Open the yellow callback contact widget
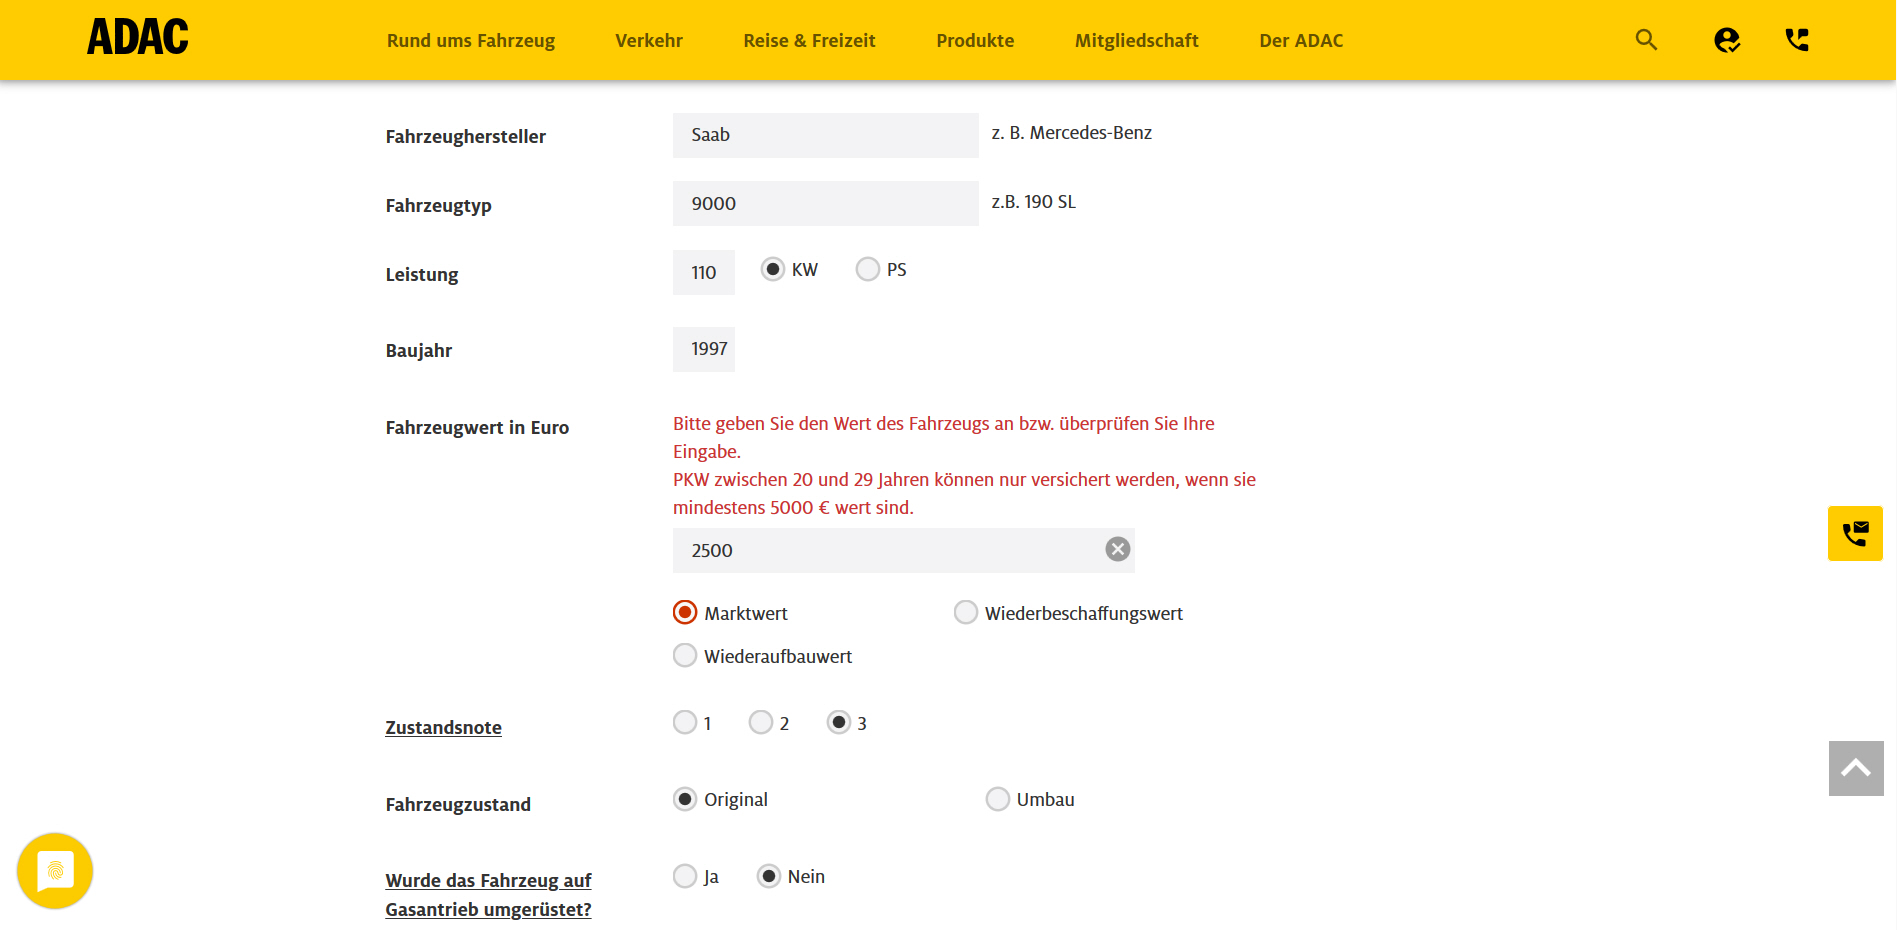 click(x=1855, y=533)
